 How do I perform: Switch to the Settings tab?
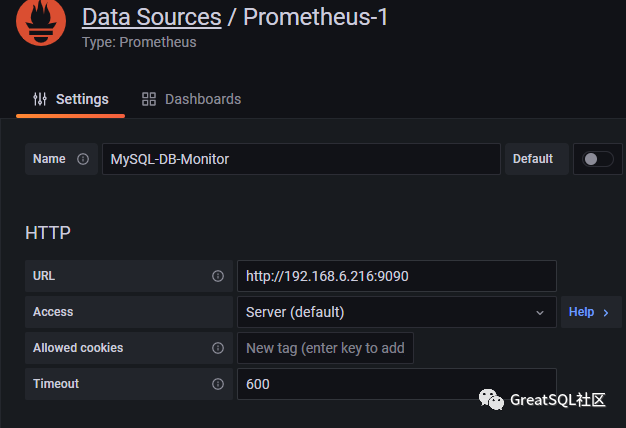pyautogui.click(x=71, y=99)
